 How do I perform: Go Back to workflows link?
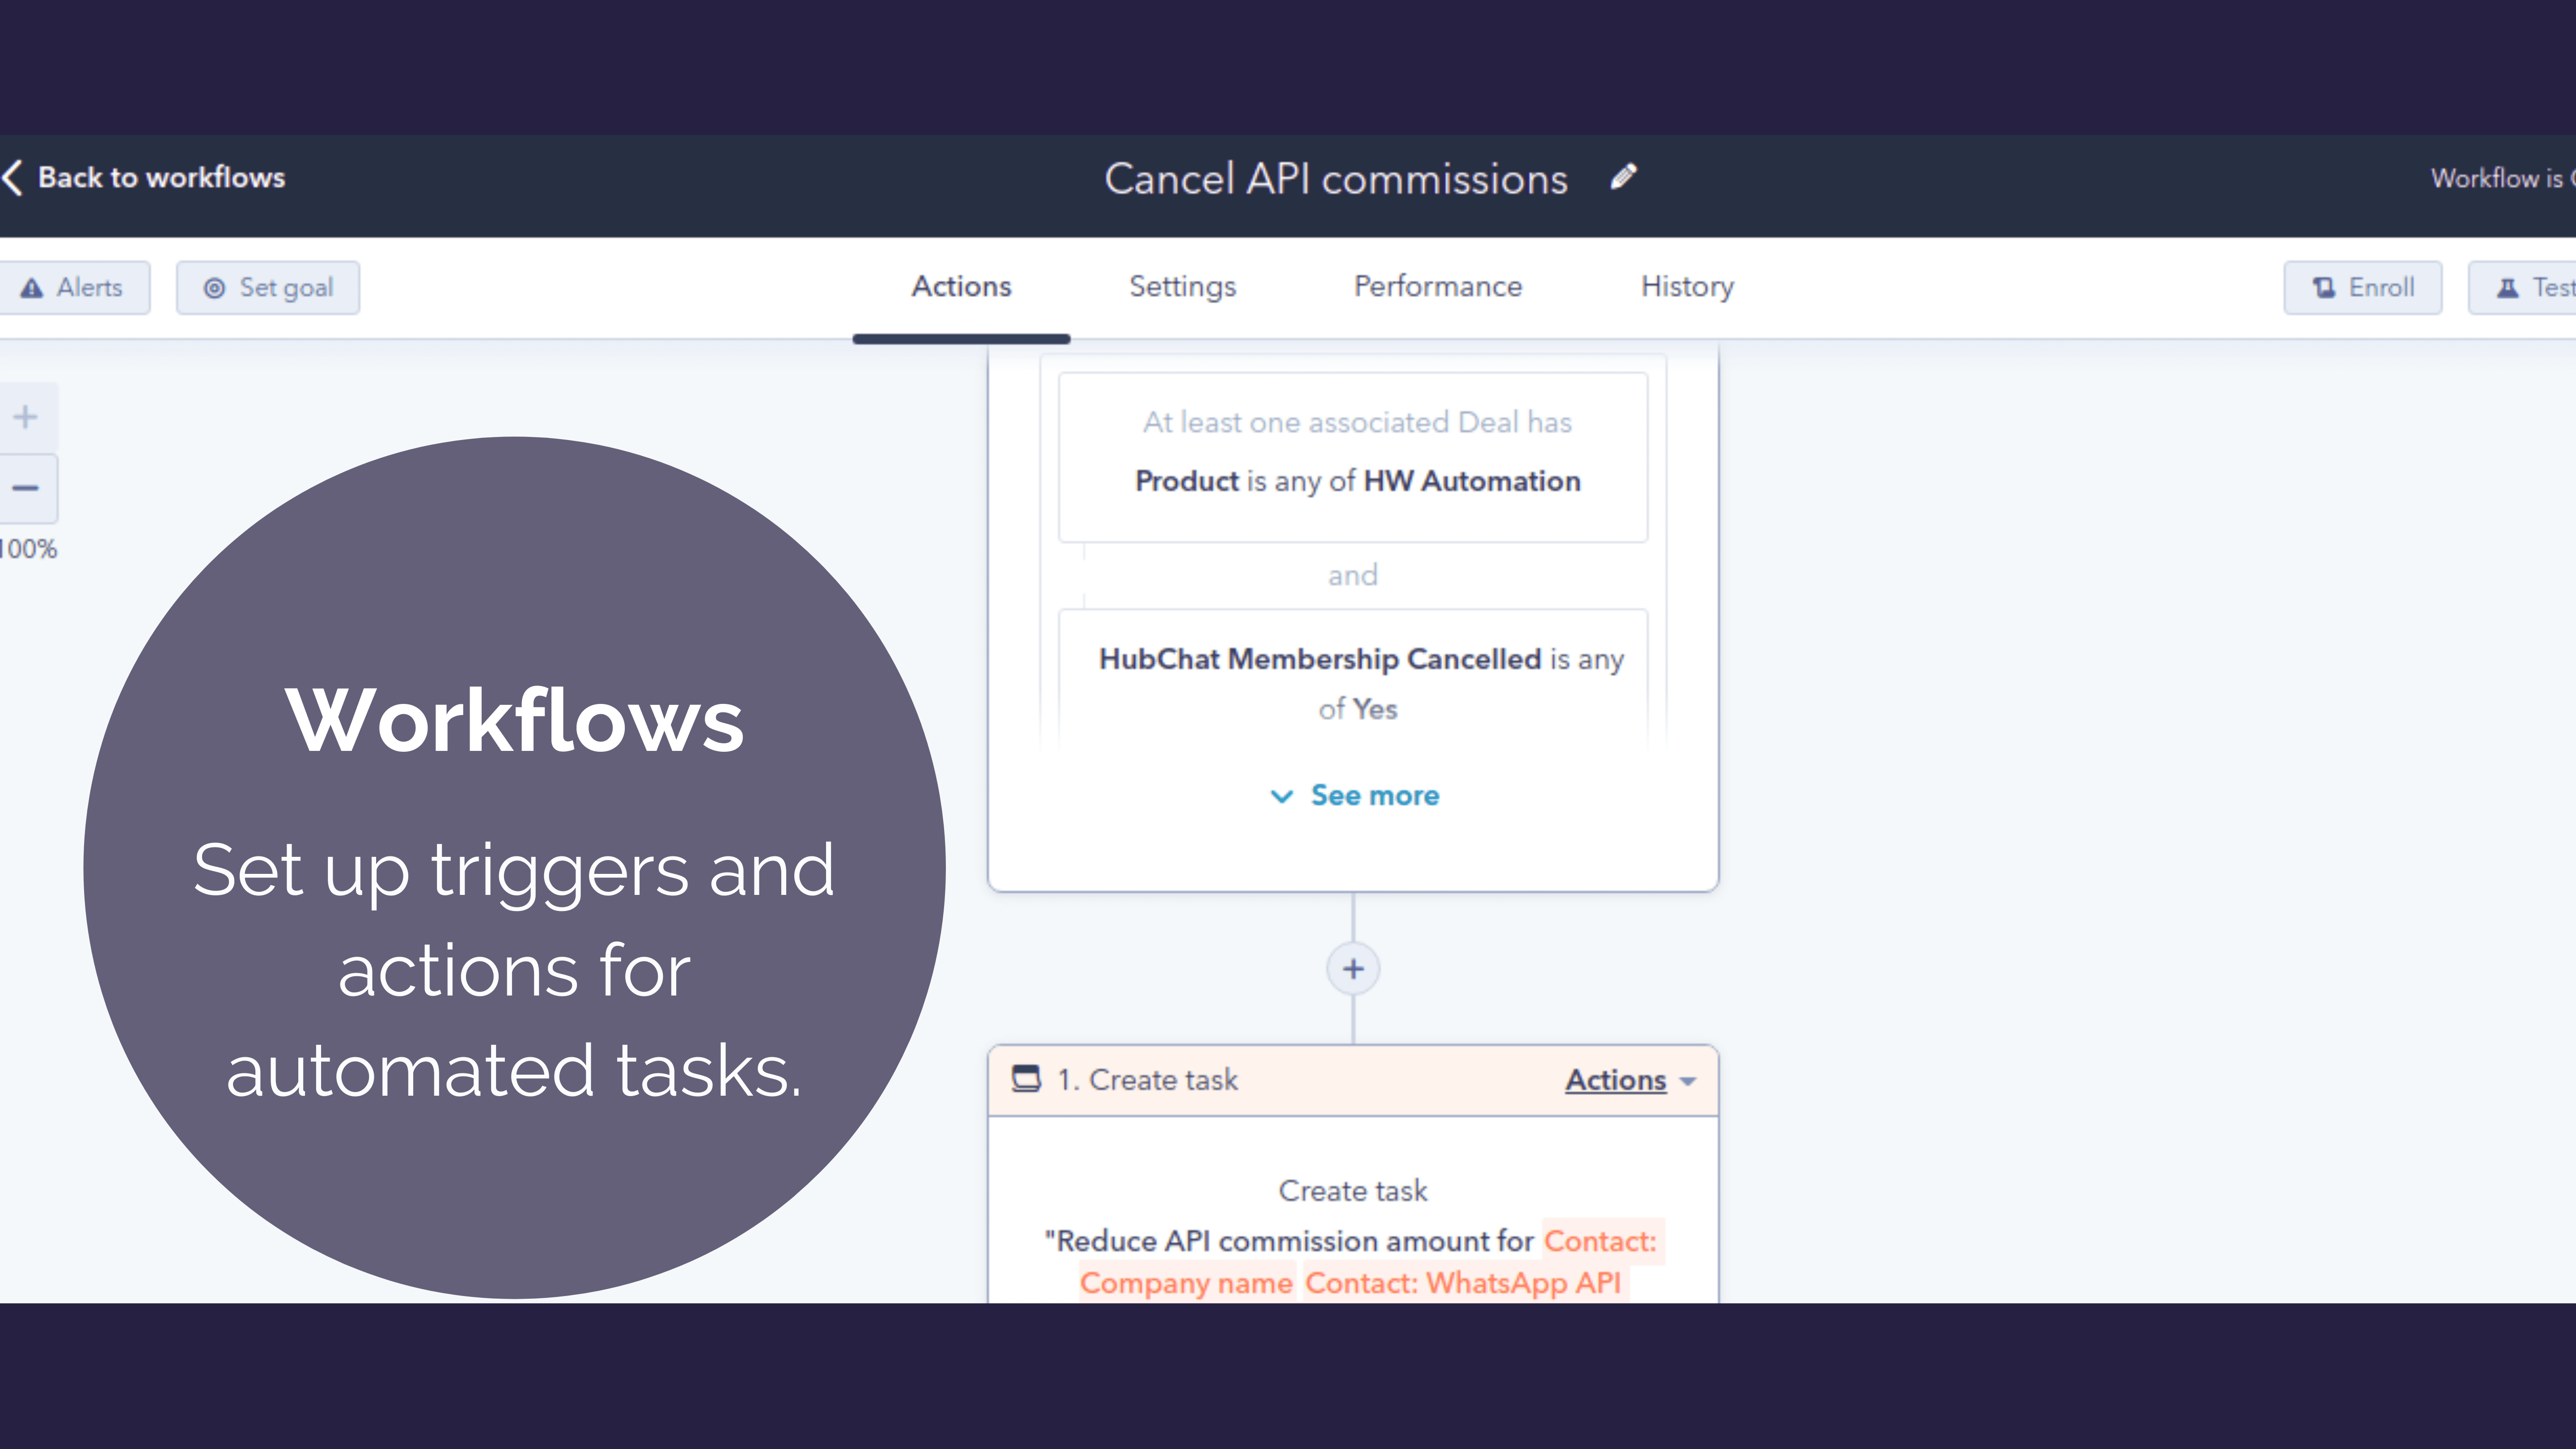pyautogui.click(x=160, y=178)
